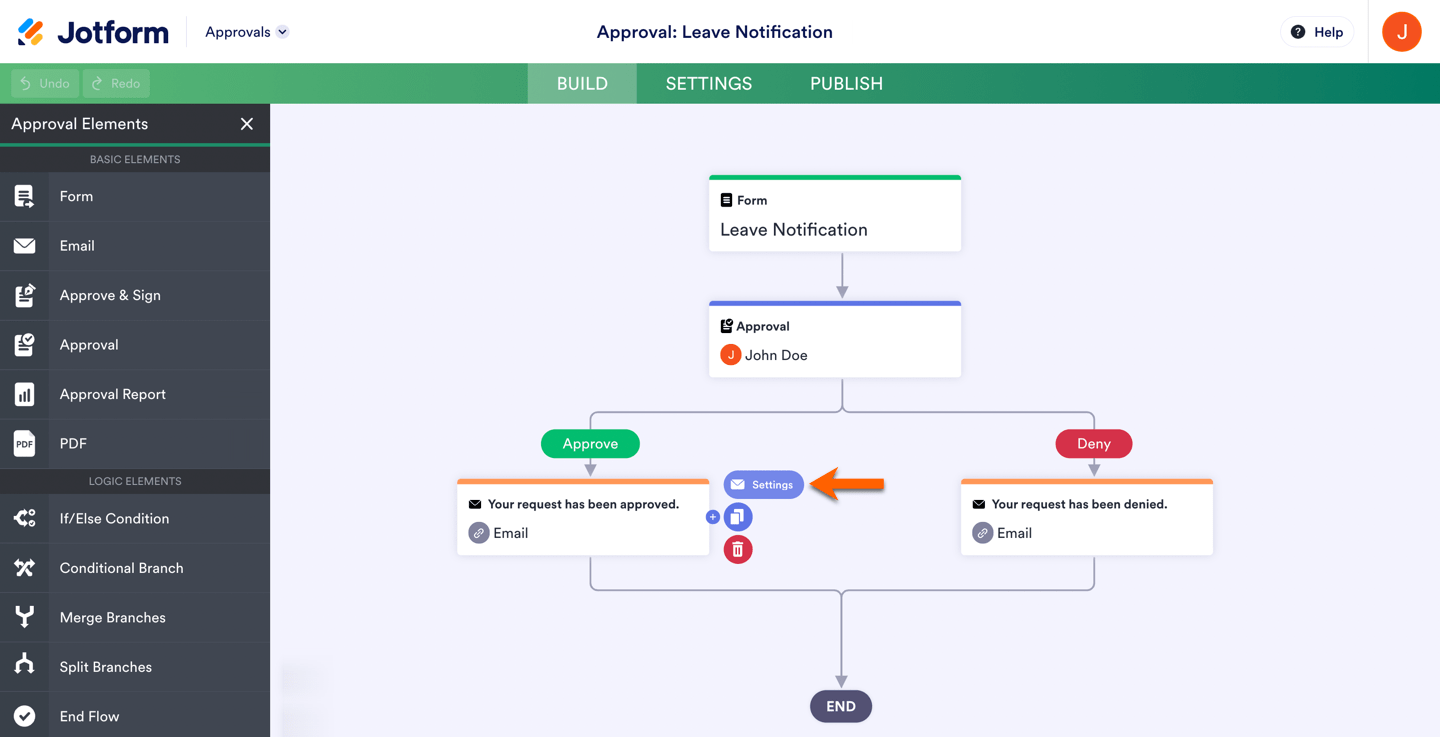Click the Redo button
The height and width of the screenshot is (737, 1440).
[x=116, y=84]
